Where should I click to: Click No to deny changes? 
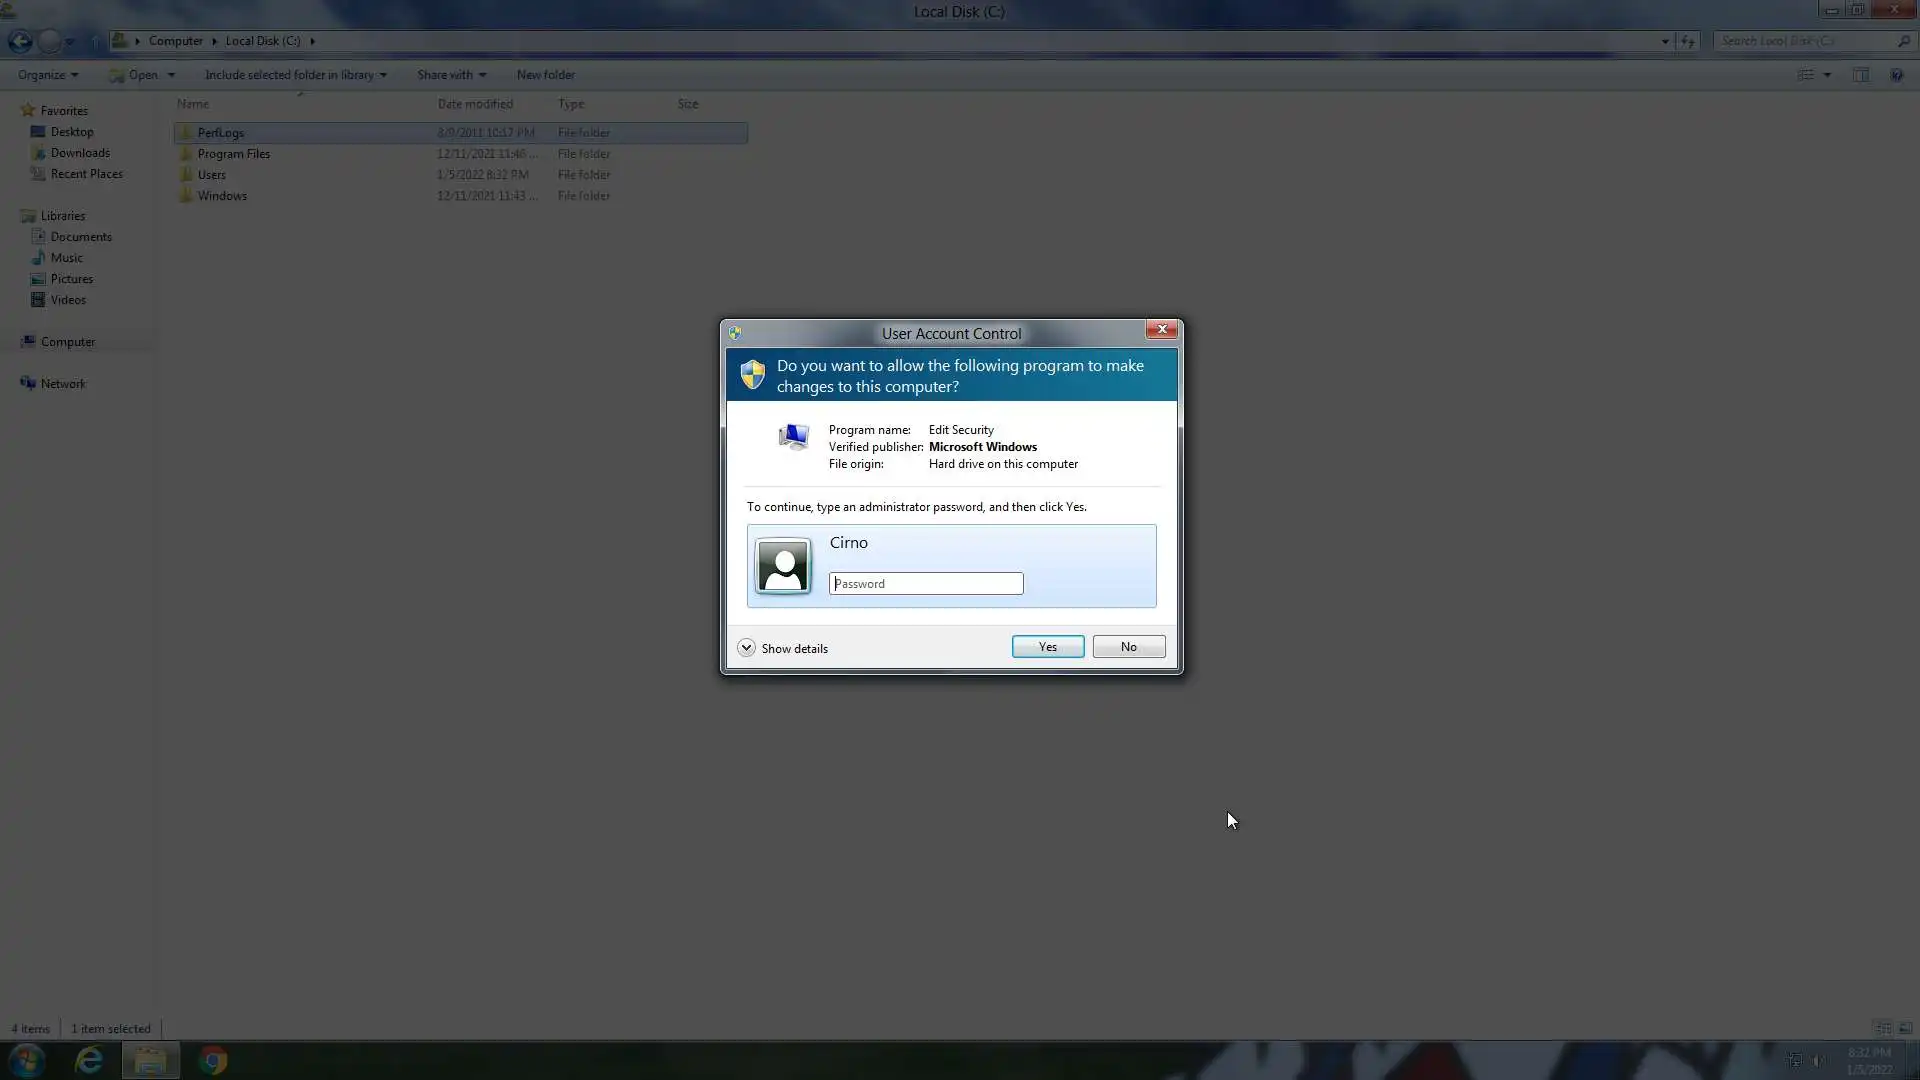[x=1128, y=647]
